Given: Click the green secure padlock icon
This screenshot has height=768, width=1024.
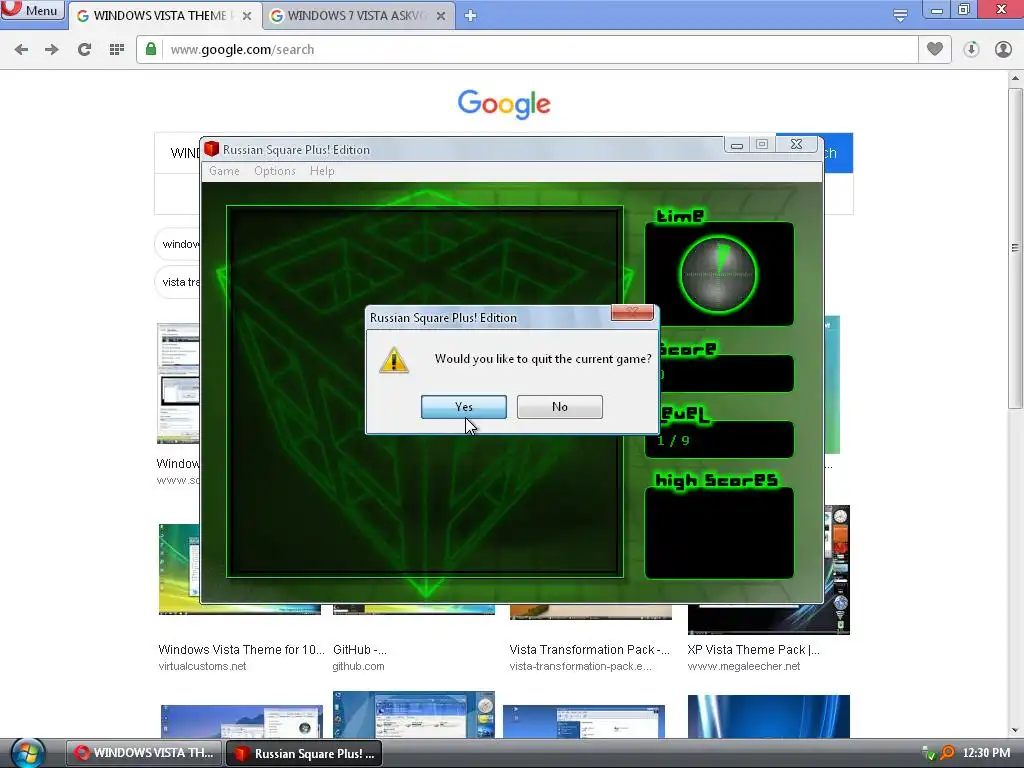Looking at the screenshot, I should (151, 50).
